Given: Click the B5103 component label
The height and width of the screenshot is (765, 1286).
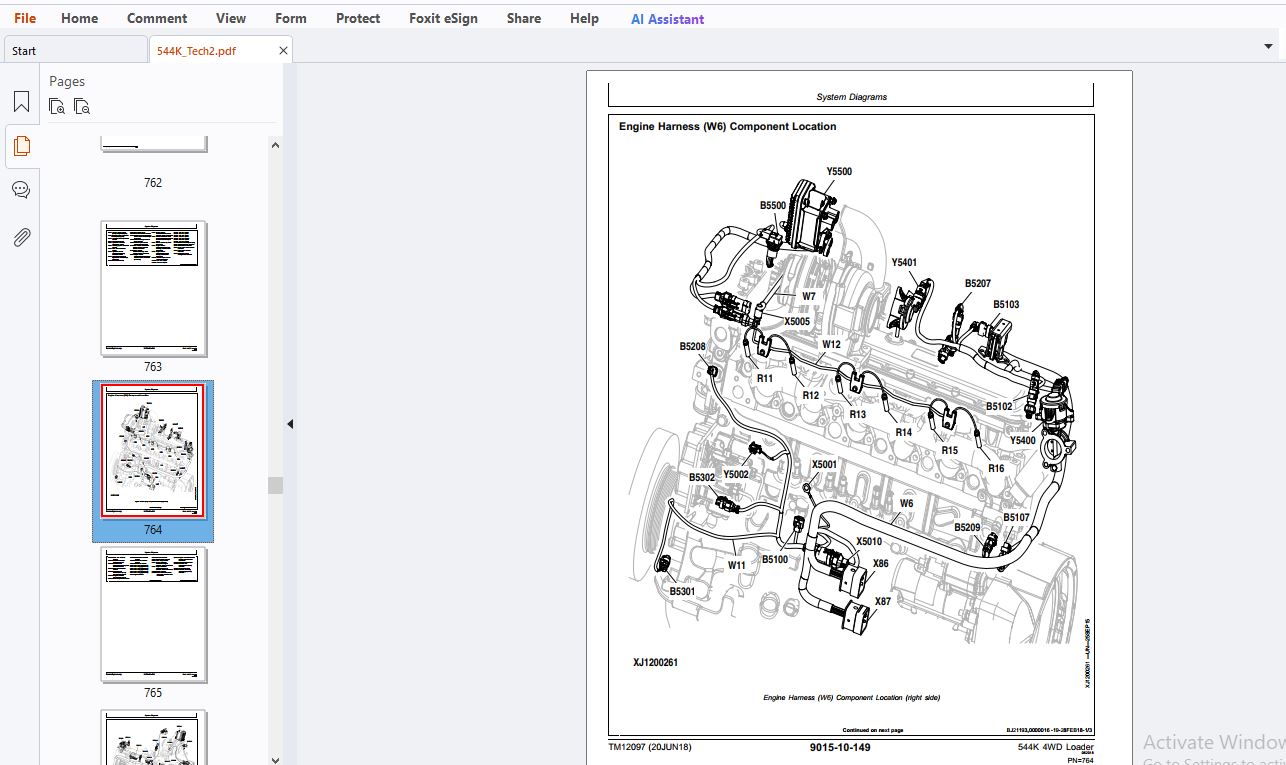Looking at the screenshot, I should [x=1006, y=305].
